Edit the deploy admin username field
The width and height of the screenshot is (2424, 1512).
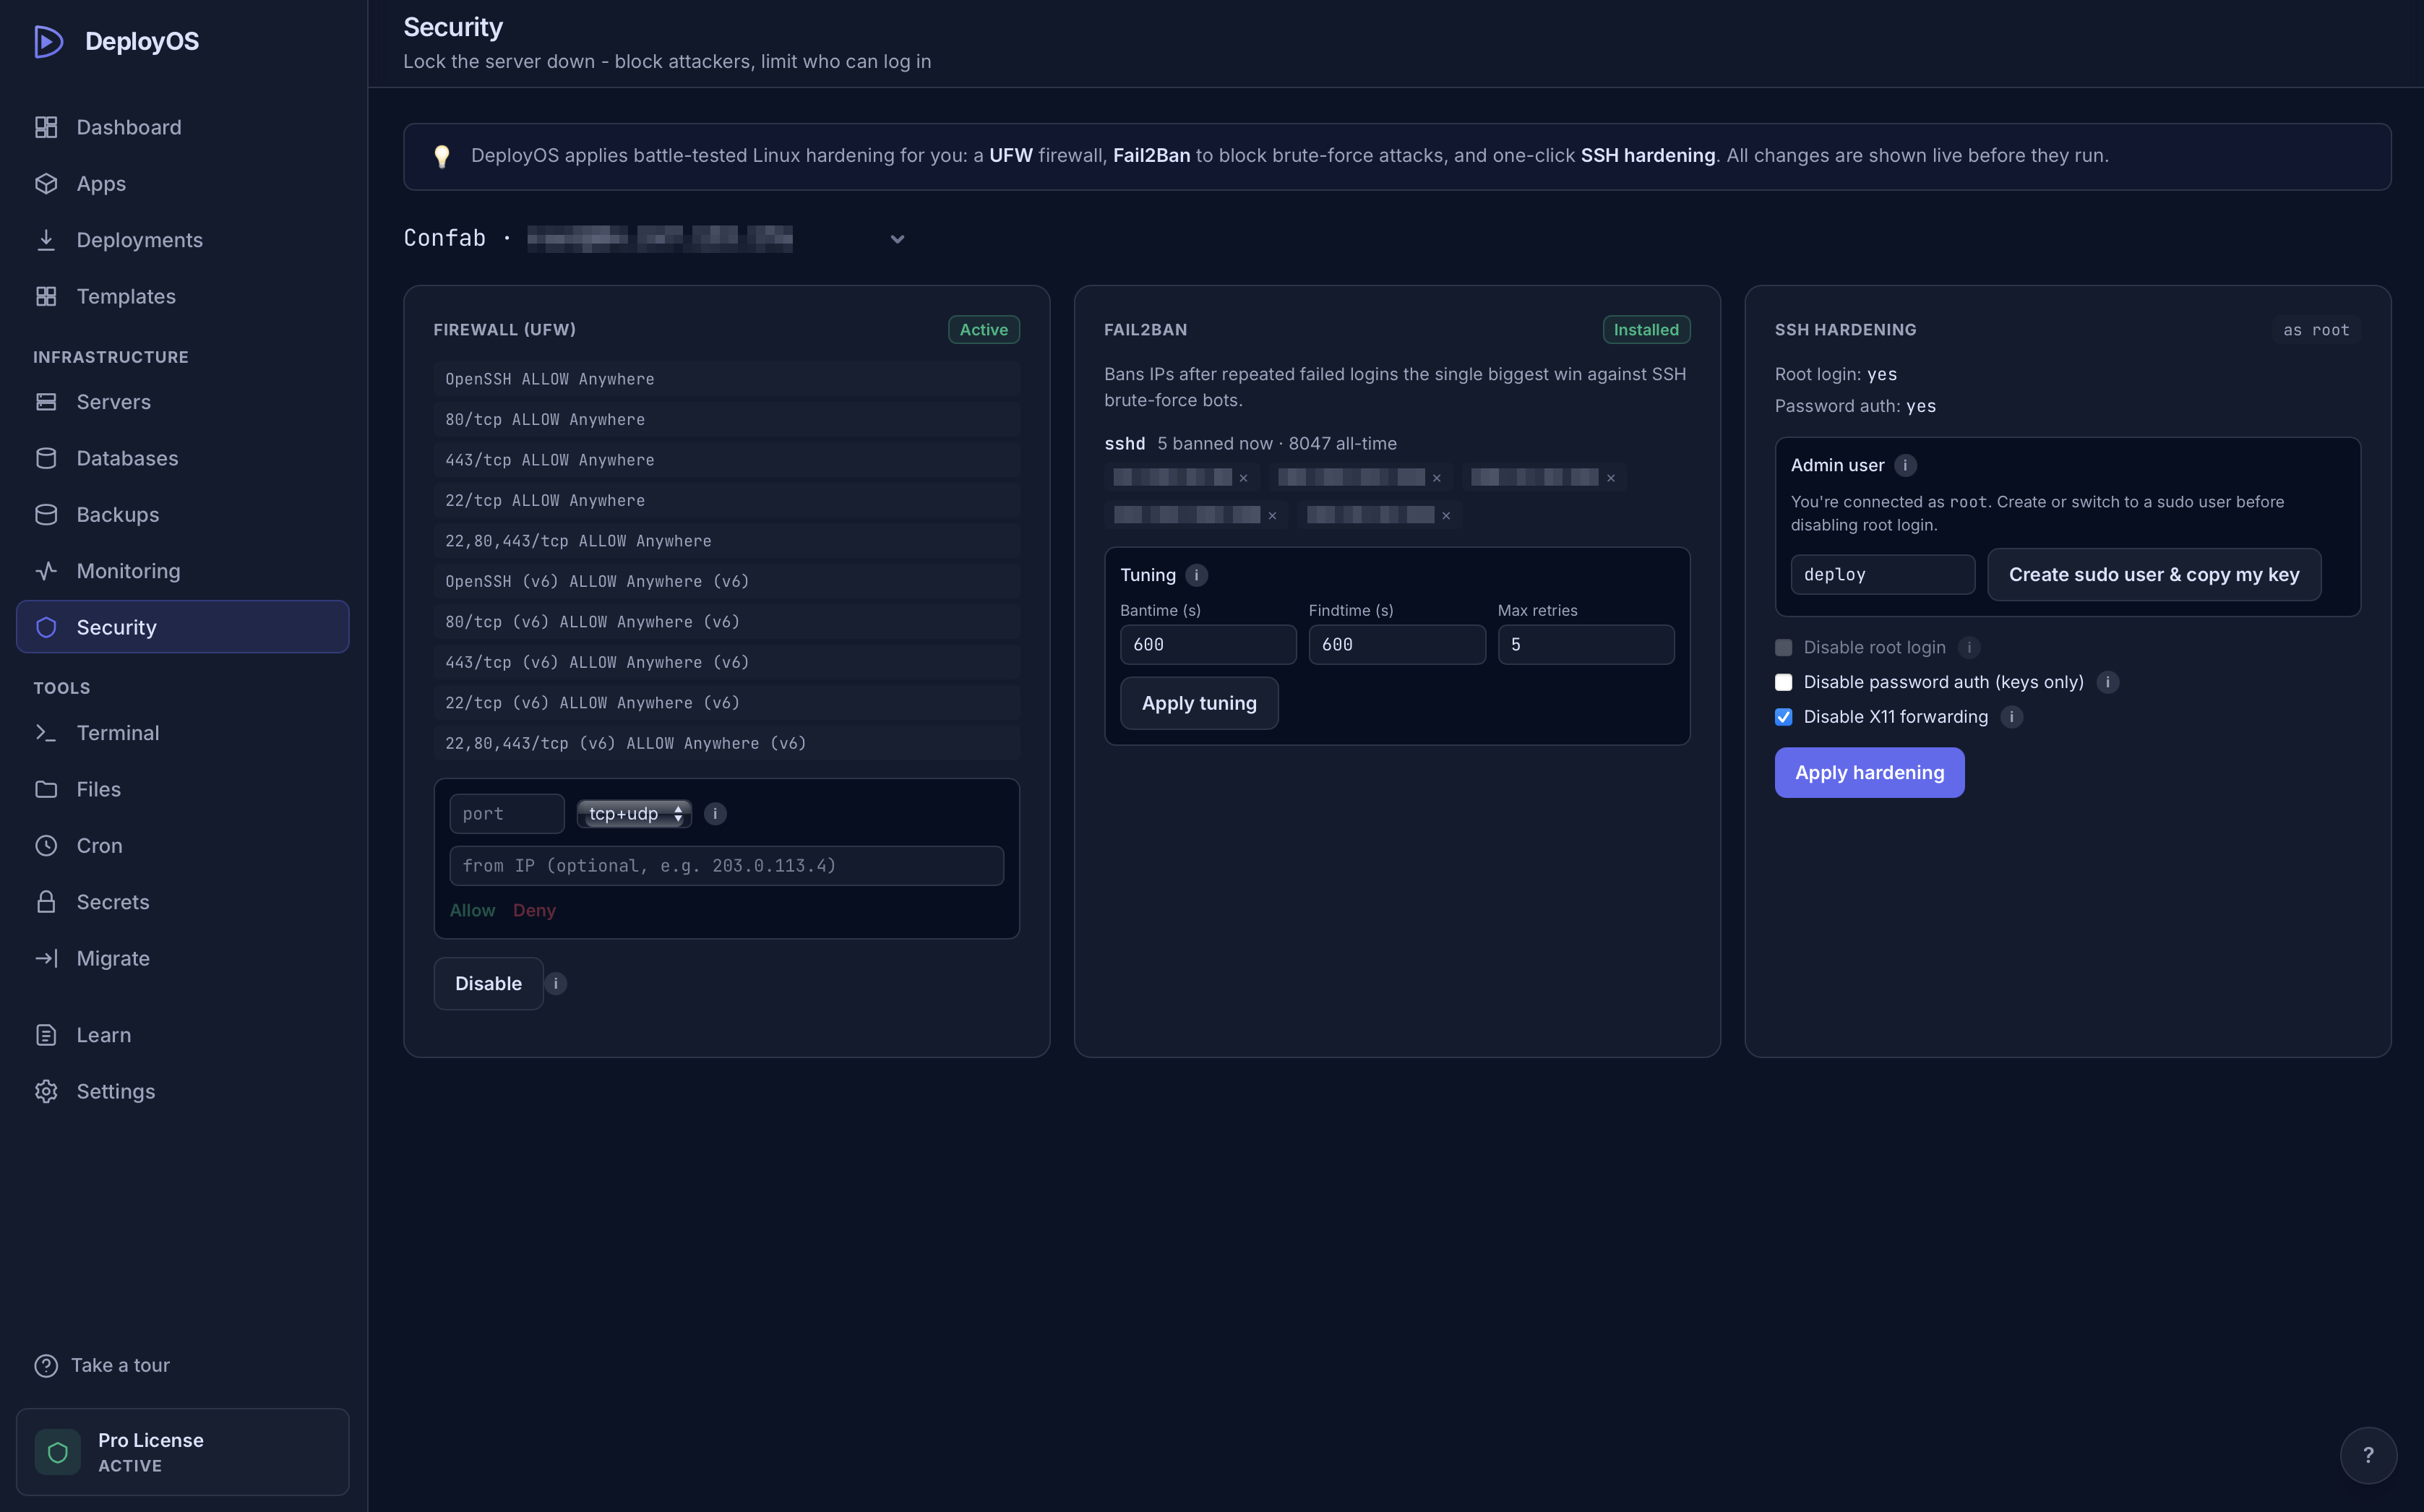click(1882, 575)
